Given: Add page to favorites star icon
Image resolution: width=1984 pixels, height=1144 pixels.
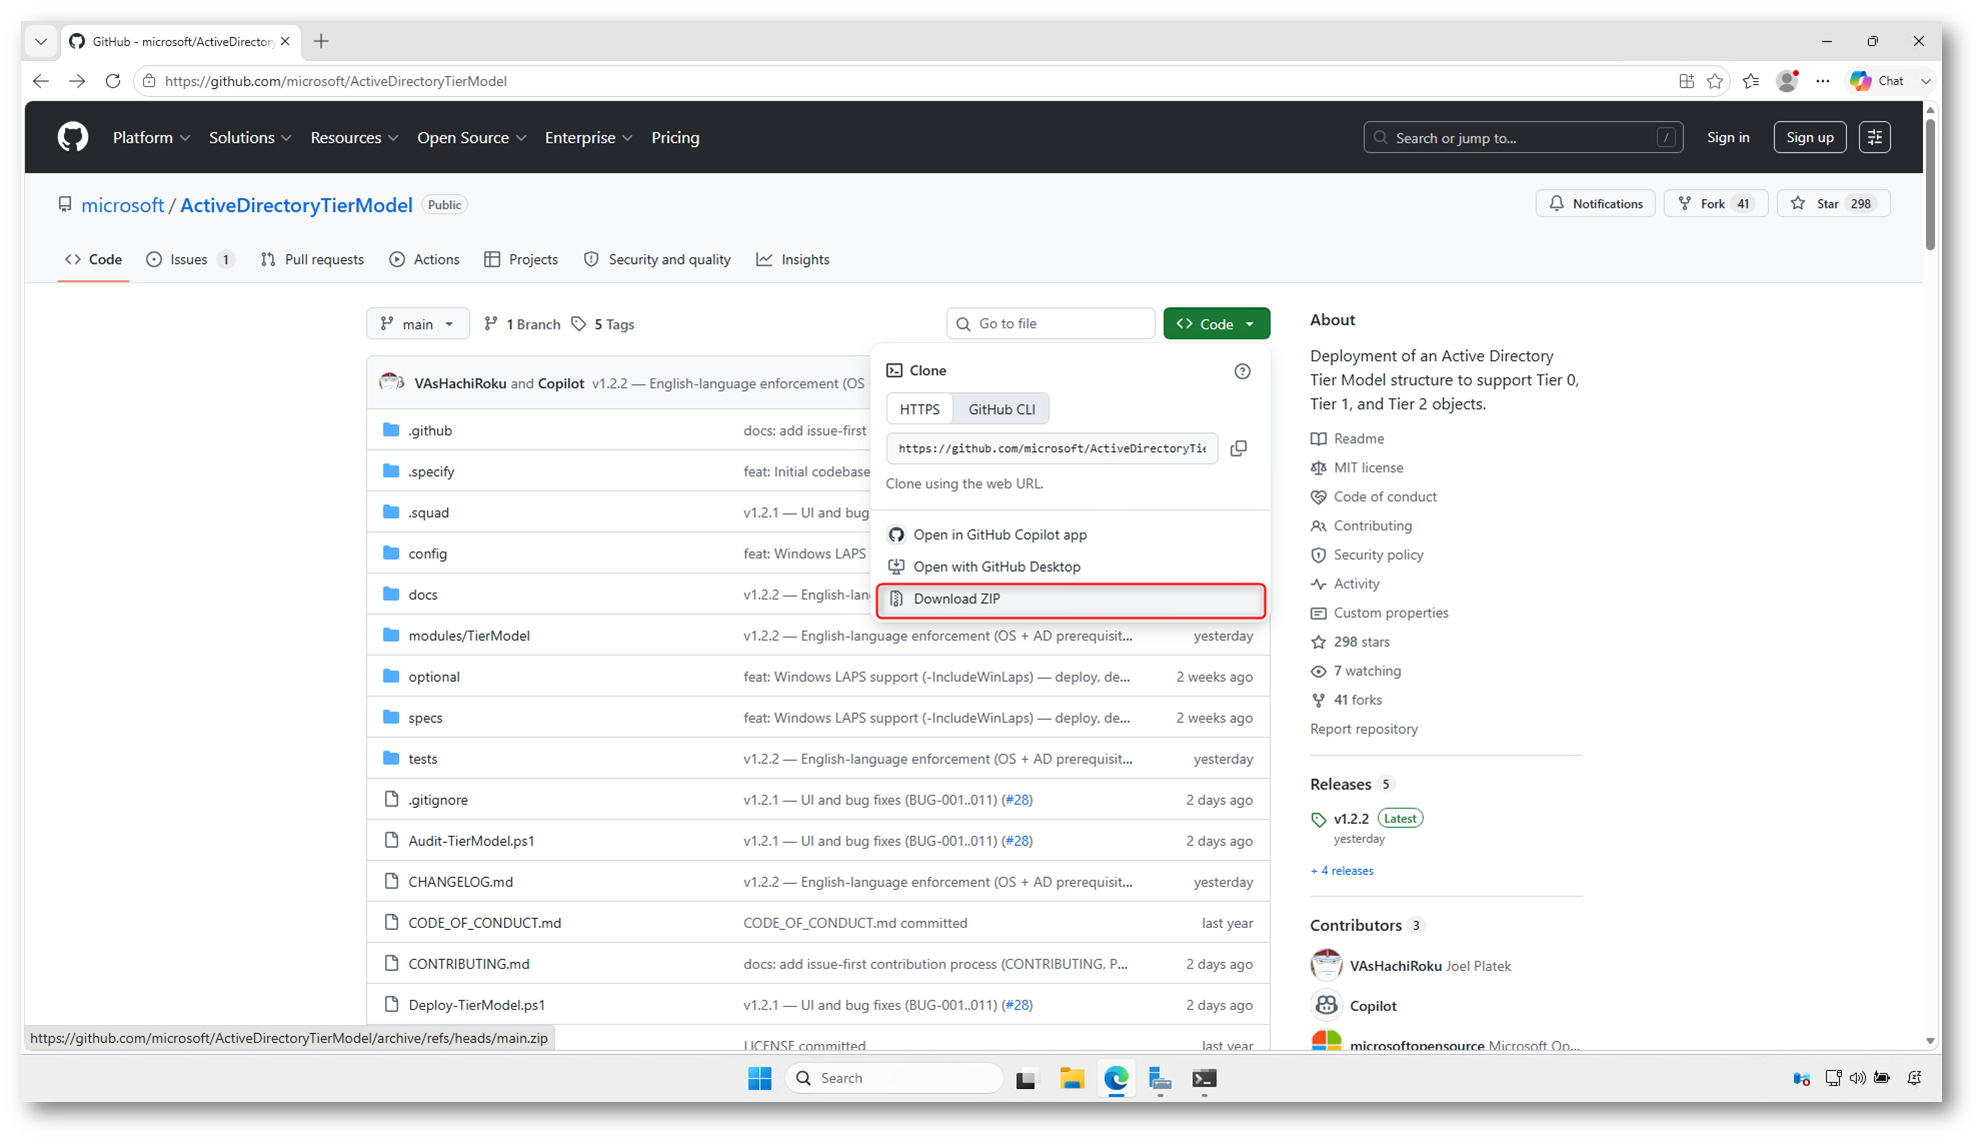Looking at the screenshot, I should (1715, 81).
